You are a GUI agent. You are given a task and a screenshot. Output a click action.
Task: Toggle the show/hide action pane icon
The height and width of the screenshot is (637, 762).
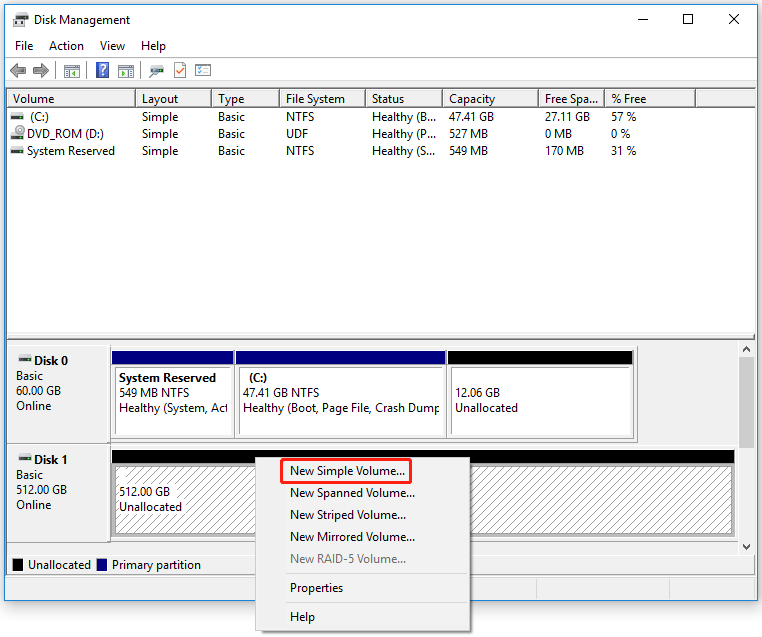pyautogui.click(x=126, y=71)
